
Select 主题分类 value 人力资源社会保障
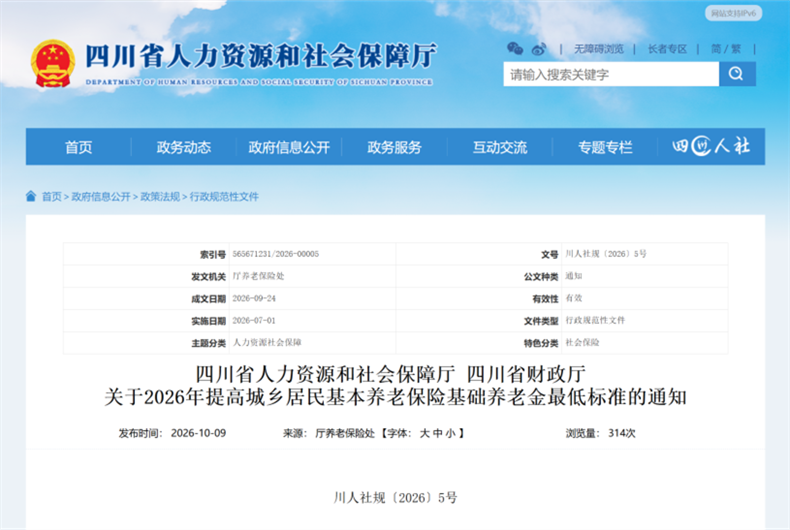coord(267,343)
